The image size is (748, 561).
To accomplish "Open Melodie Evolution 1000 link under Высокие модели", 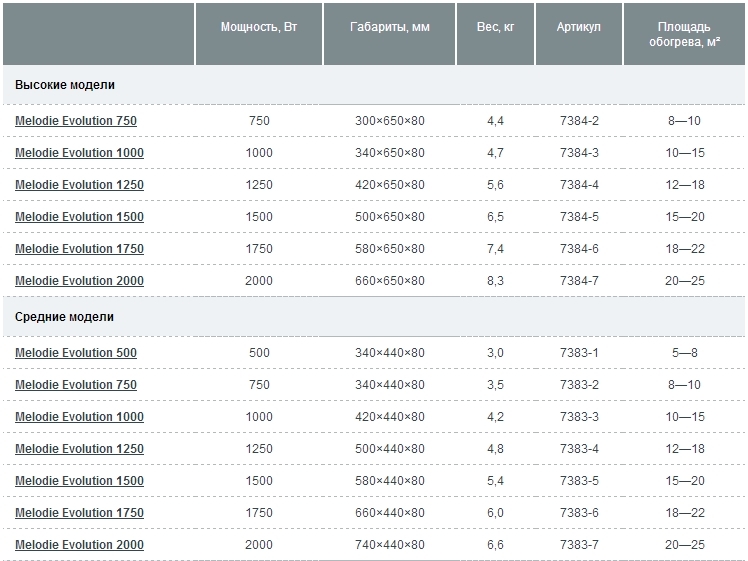I will tap(79, 153).
